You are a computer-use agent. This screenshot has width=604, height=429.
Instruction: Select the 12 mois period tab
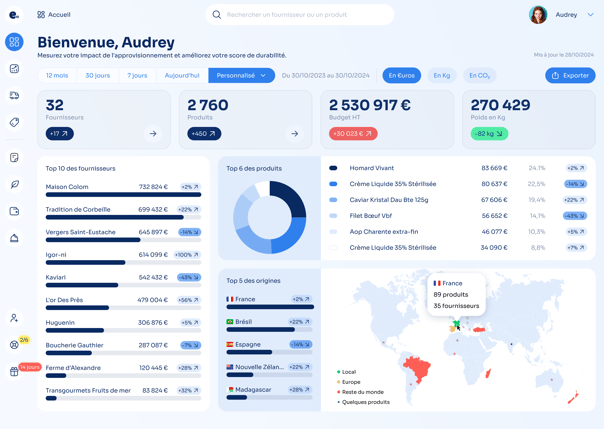coord(57,75)
